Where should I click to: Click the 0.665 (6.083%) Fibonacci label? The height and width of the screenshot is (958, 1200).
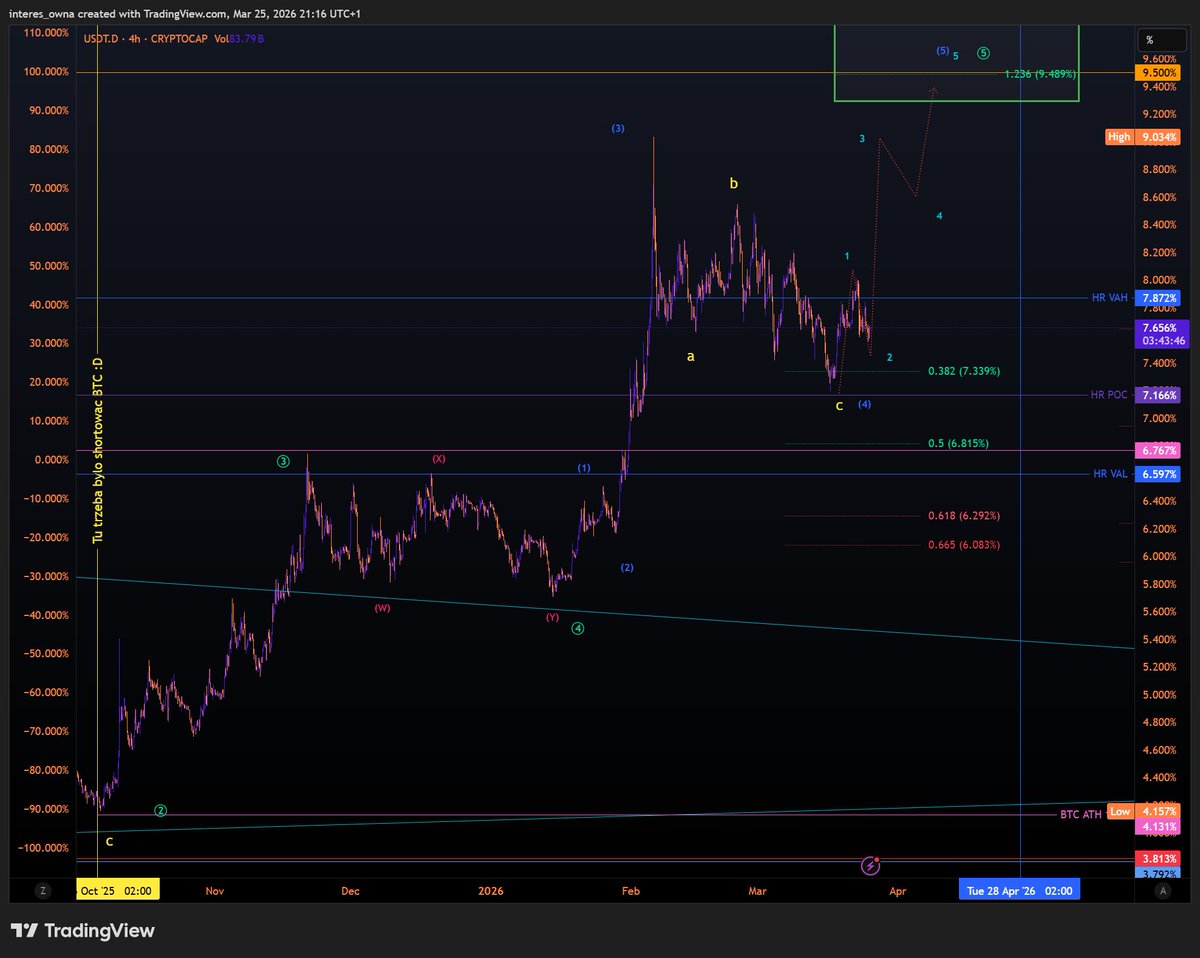pyautogui.click(x=964, y=545)
